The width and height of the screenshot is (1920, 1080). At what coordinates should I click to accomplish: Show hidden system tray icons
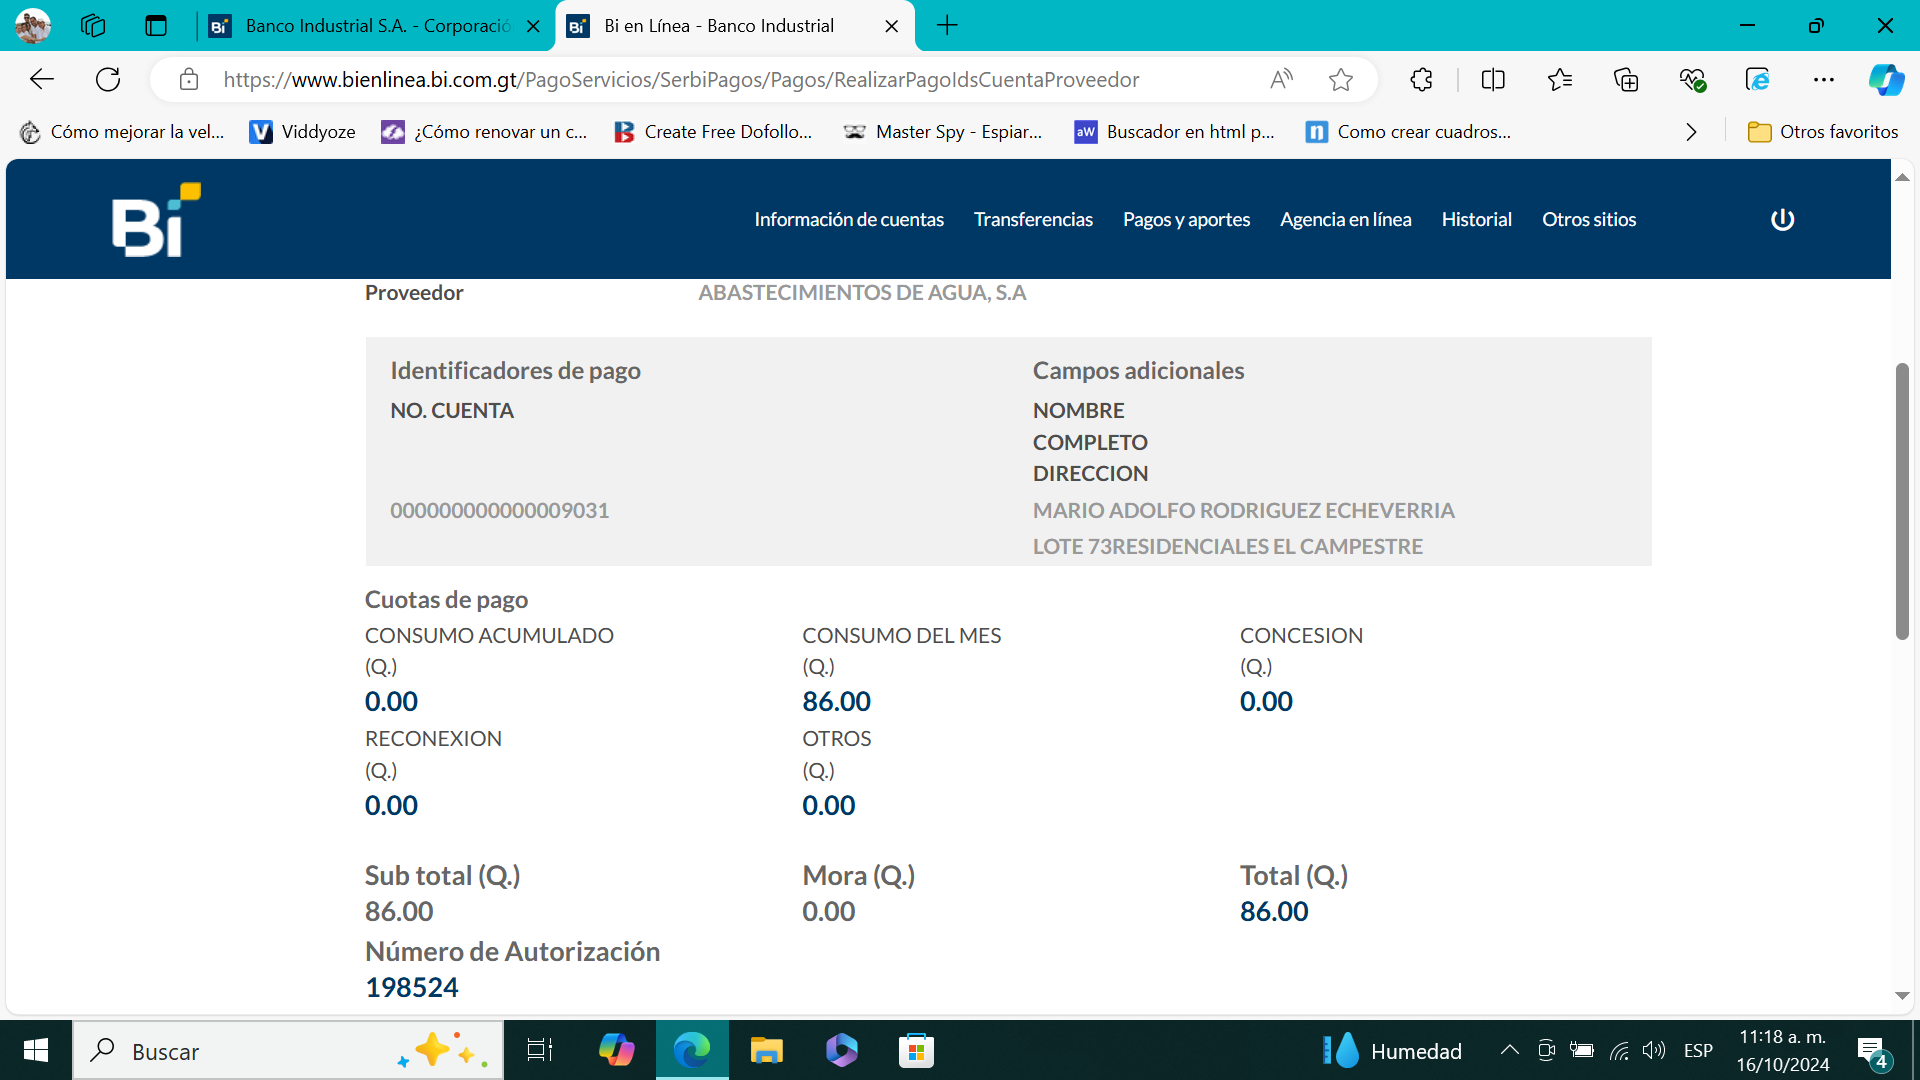coord(1509,1050)
